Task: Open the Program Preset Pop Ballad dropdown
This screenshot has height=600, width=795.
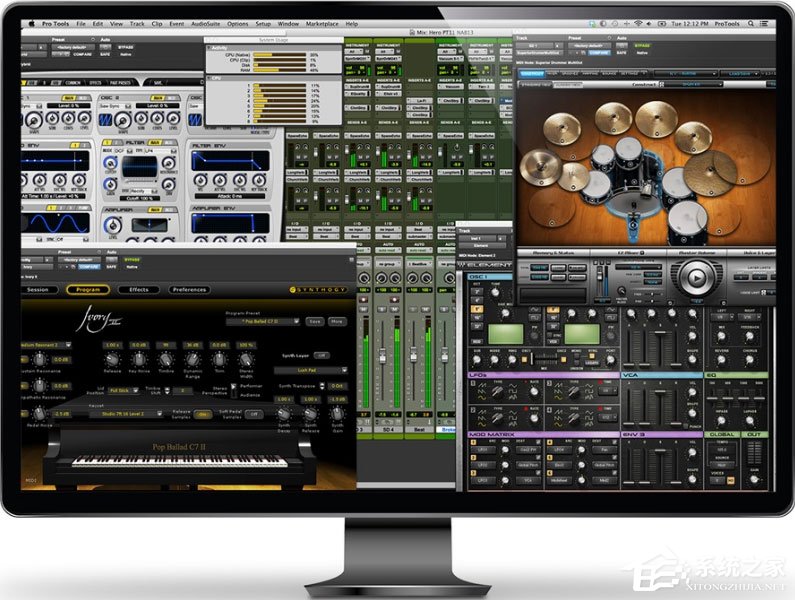Action: tap(263, 322)
